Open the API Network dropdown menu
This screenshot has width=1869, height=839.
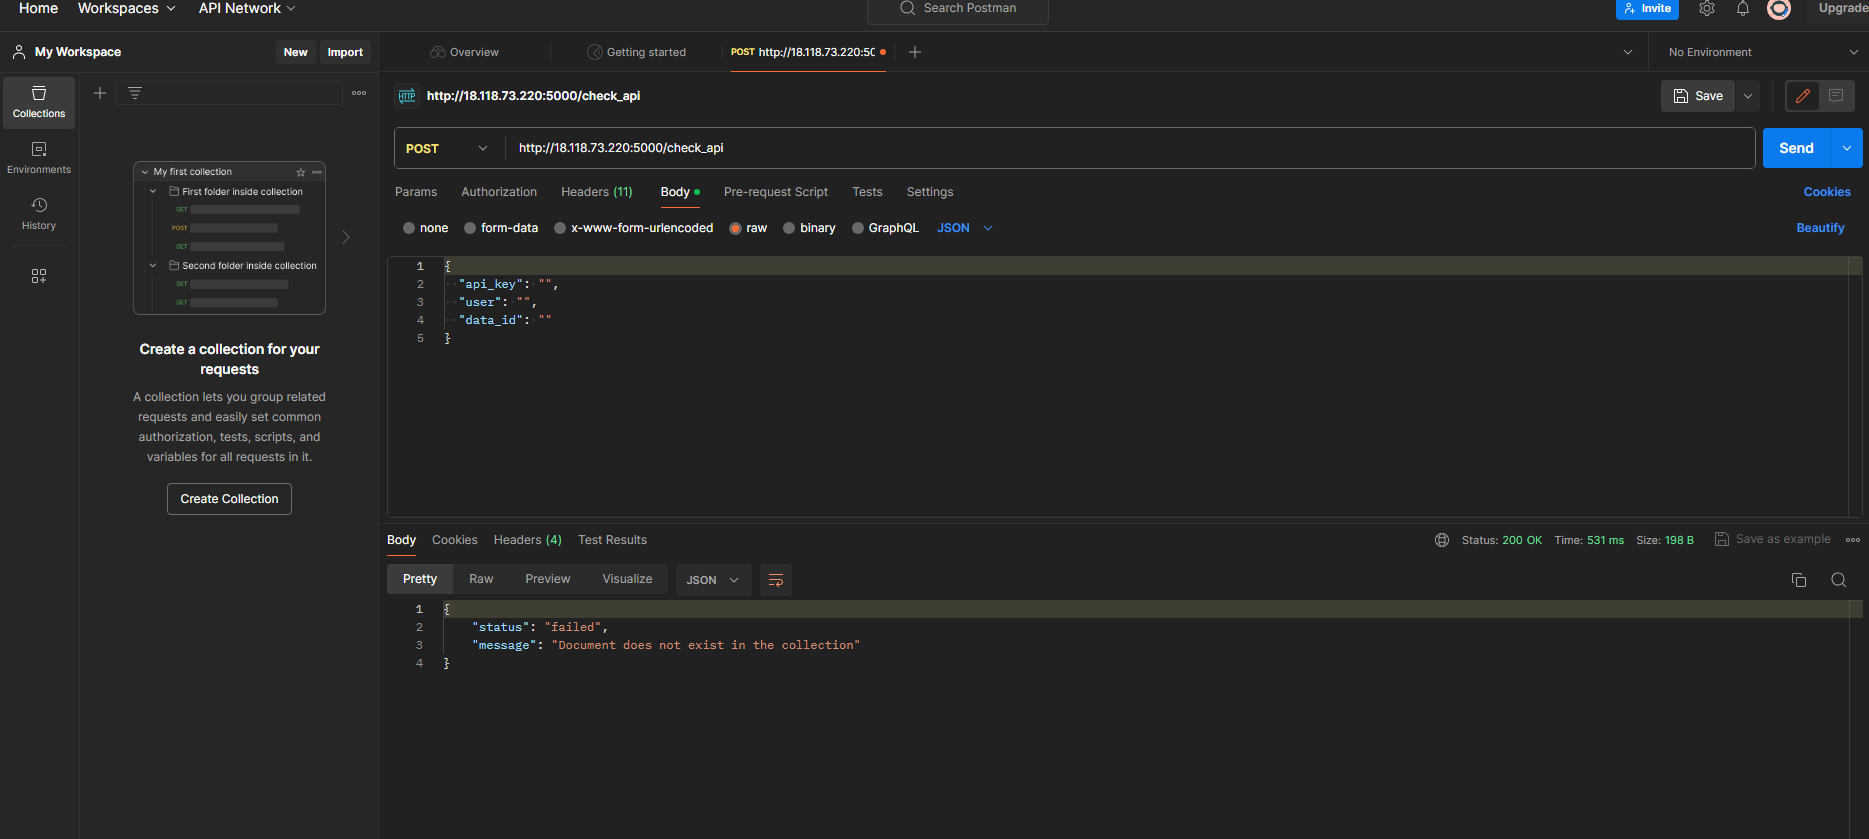point(247,8)
